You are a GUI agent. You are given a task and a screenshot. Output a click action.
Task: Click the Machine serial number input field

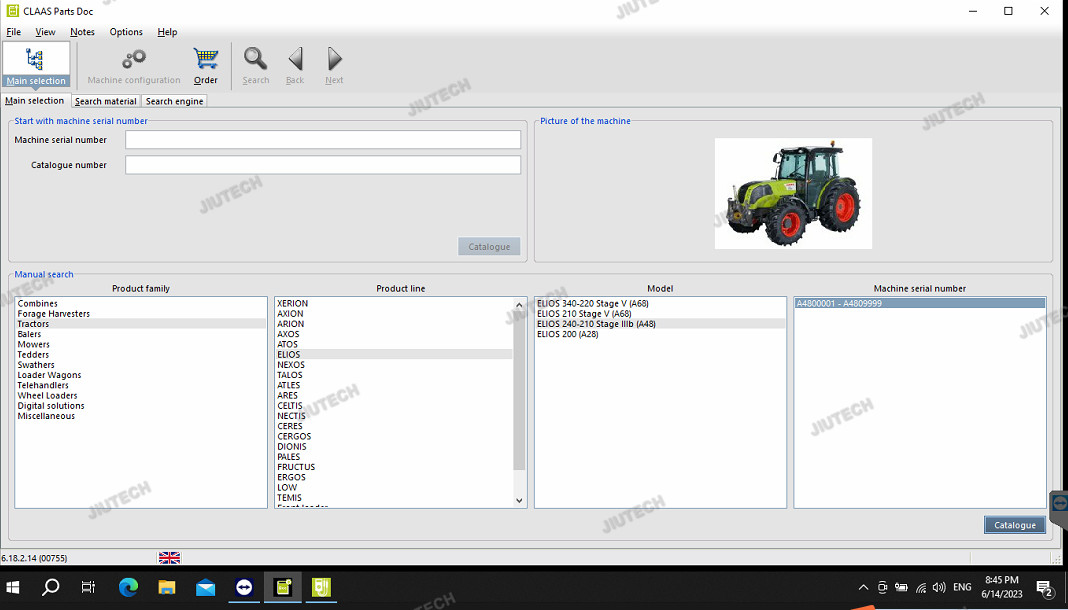click(322, 140)
